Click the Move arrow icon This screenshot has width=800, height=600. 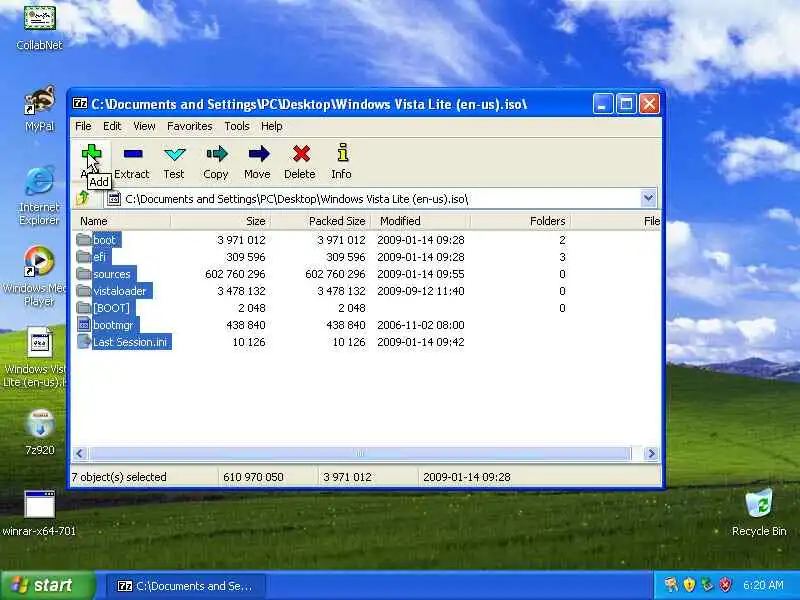259,153
